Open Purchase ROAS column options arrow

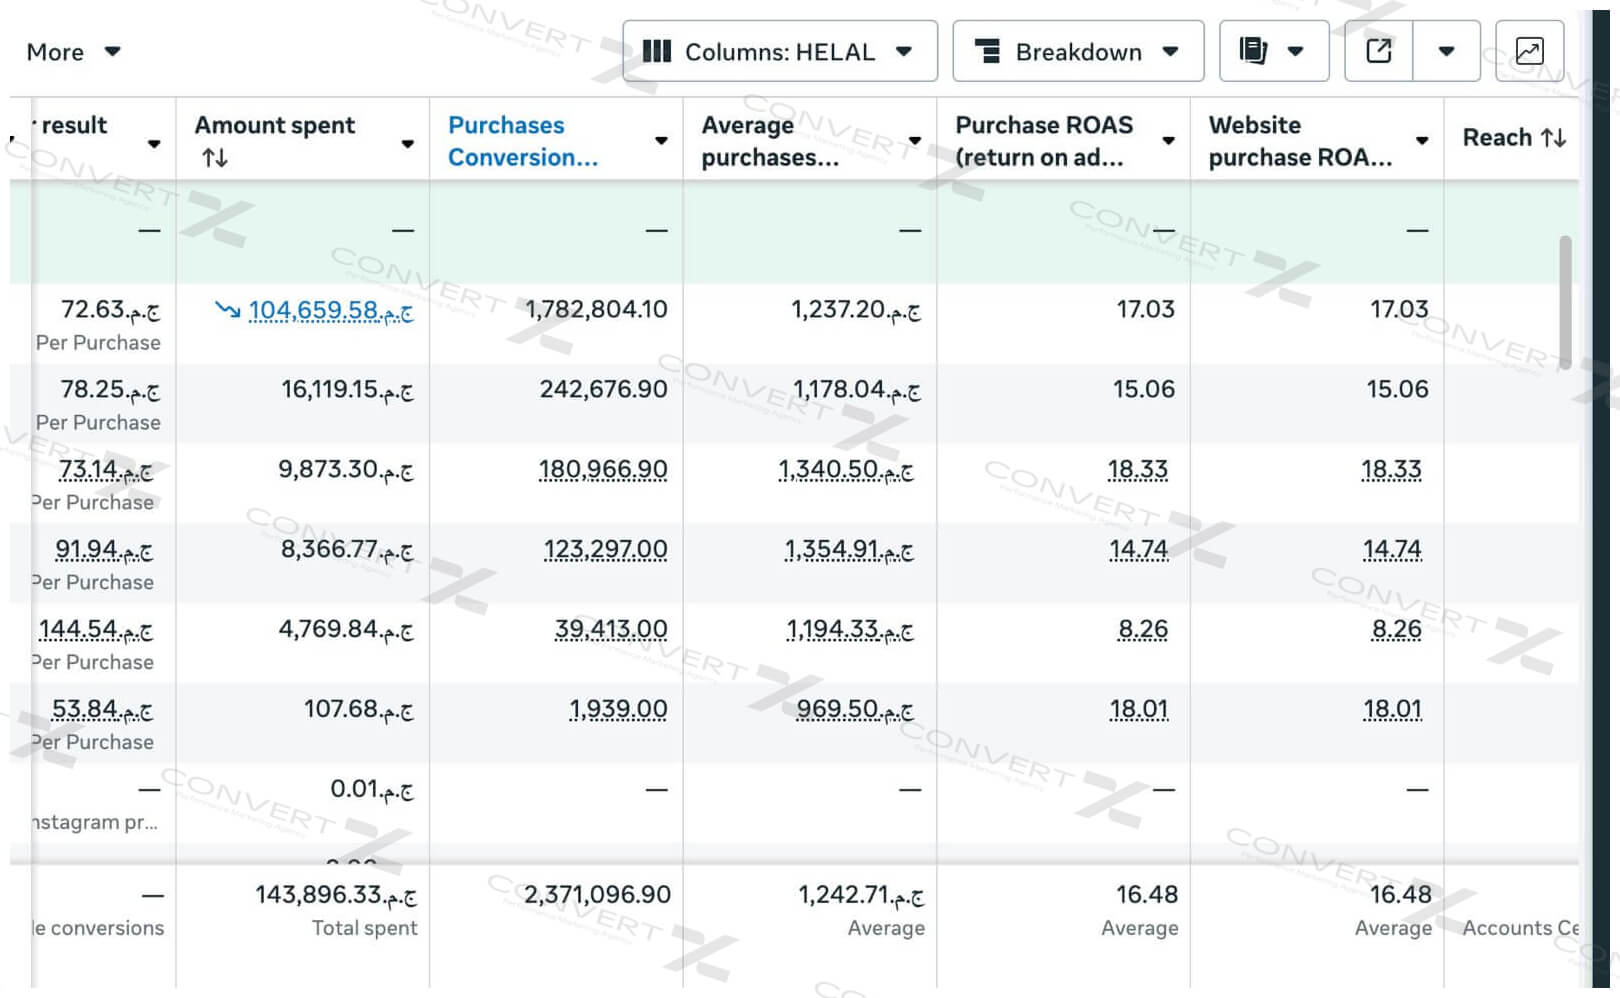[x=1168, y=141]
